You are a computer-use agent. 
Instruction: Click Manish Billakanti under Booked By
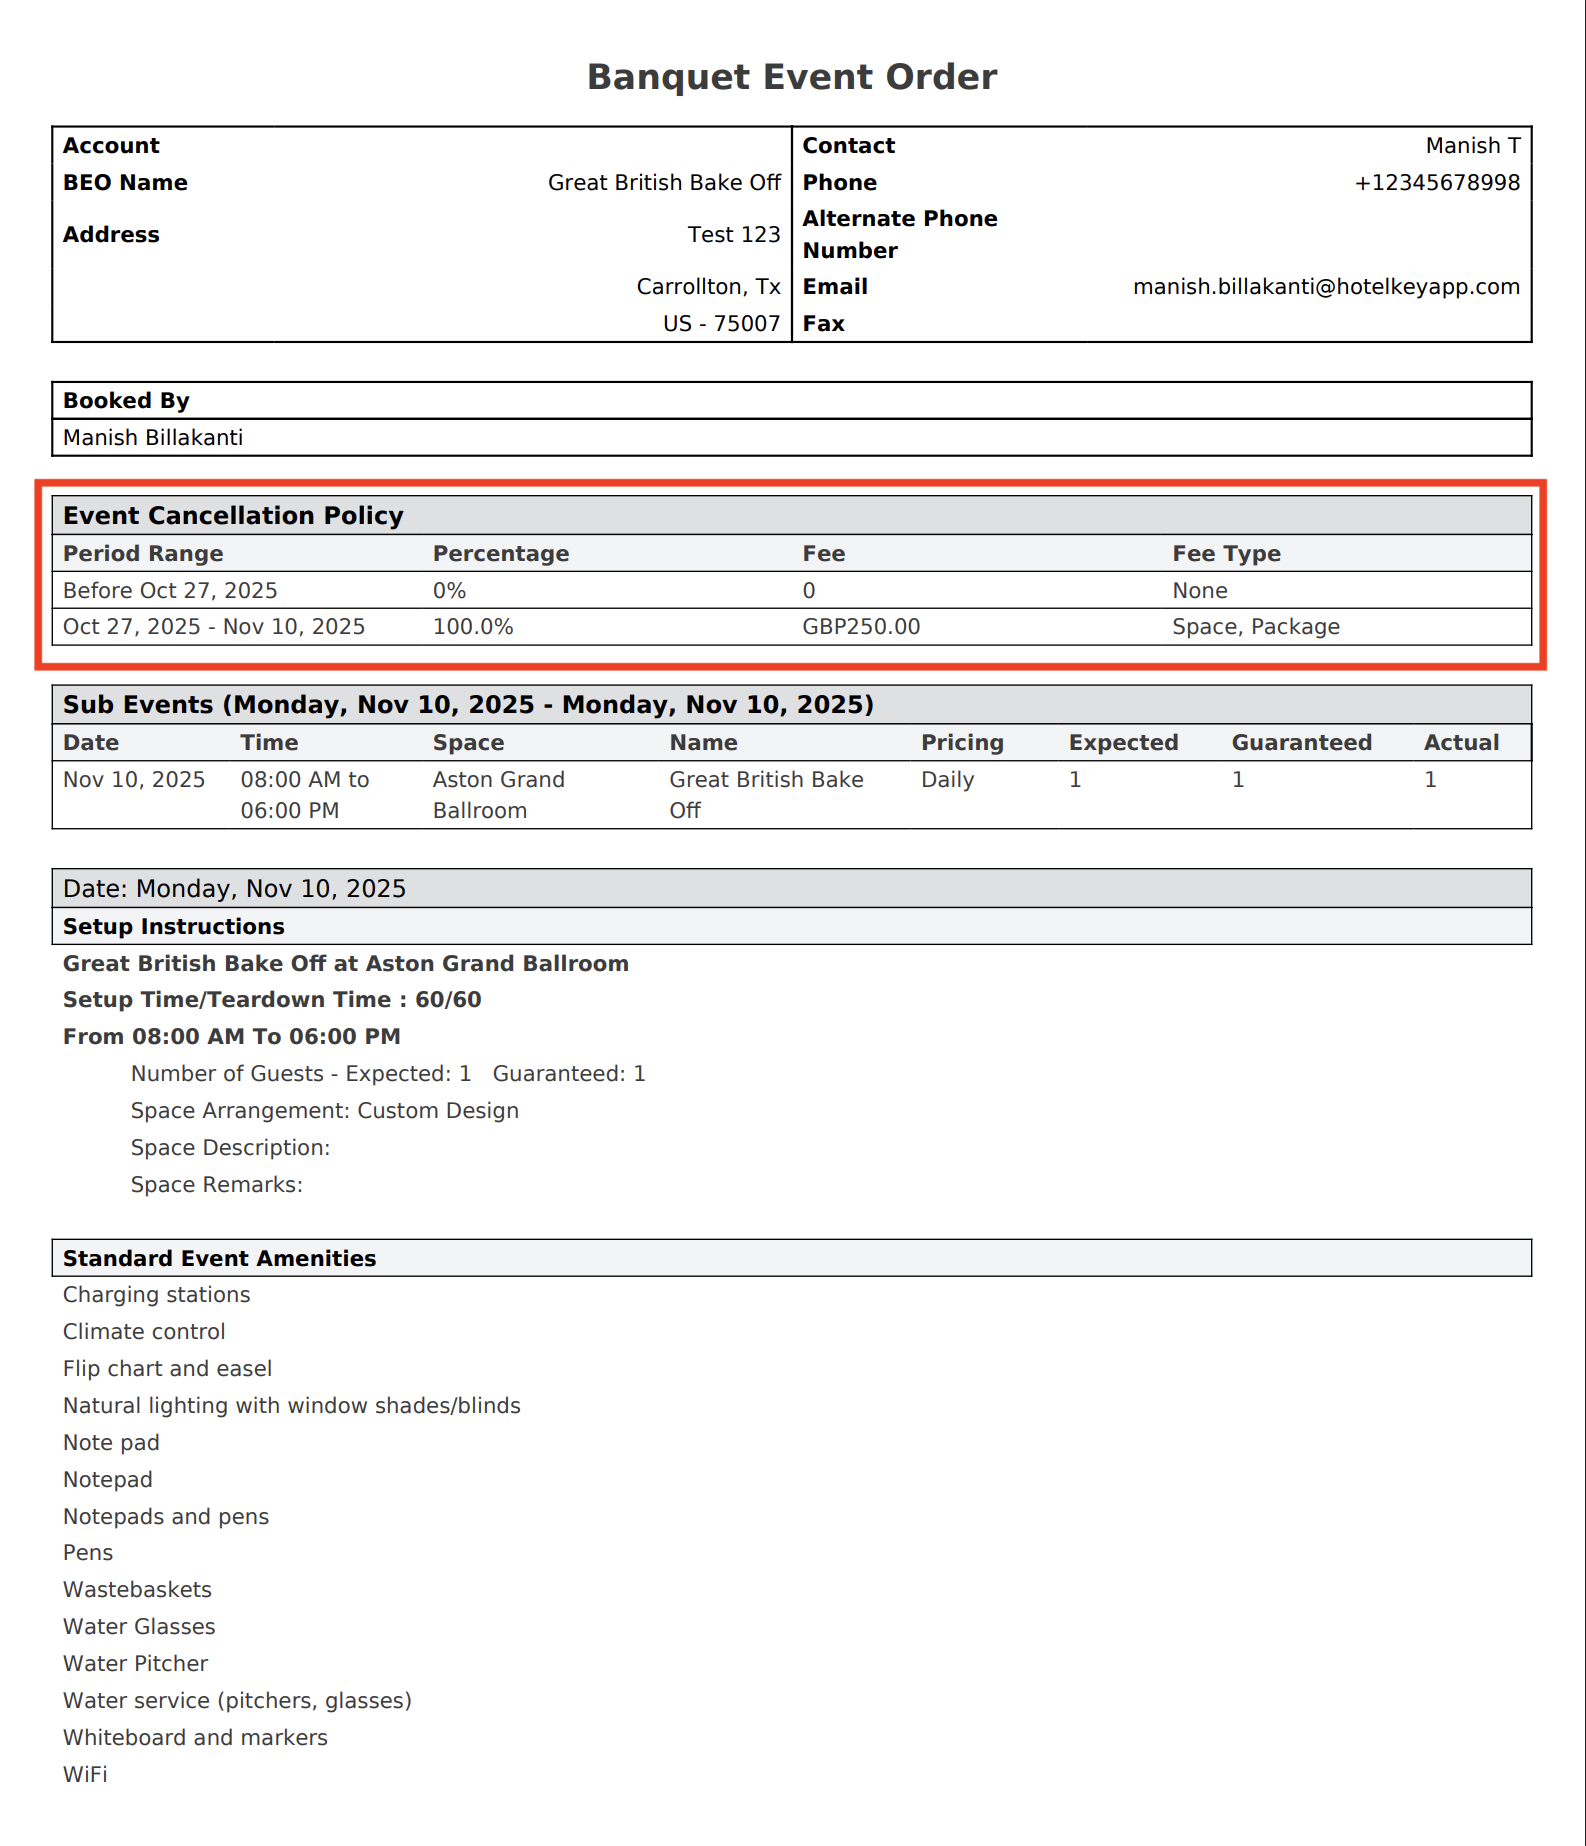tap(153, 438)
